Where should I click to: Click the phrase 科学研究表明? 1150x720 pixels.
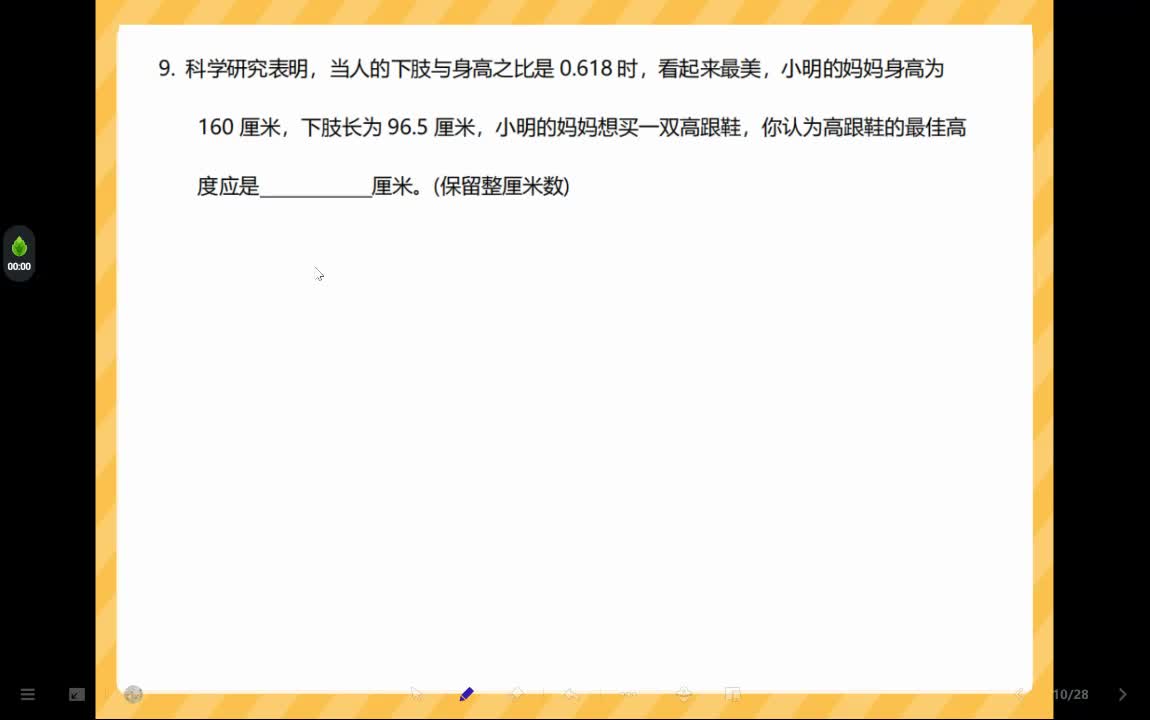[x=246, y=69]
